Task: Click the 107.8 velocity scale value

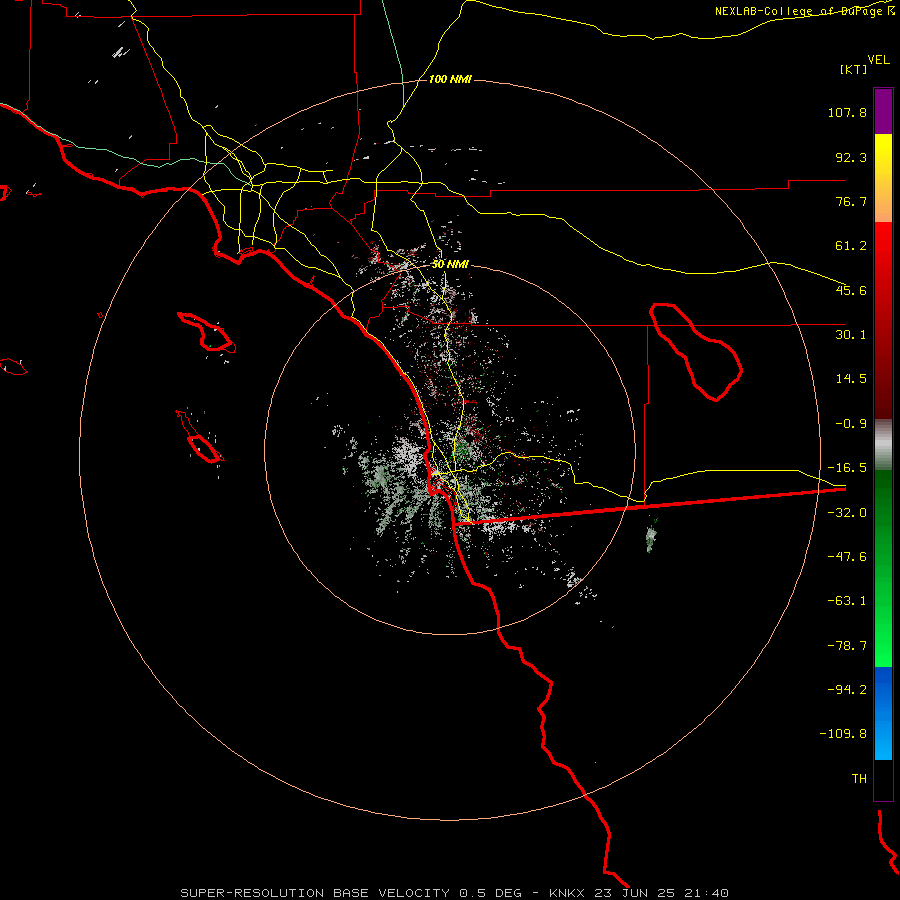Action: 847,112
